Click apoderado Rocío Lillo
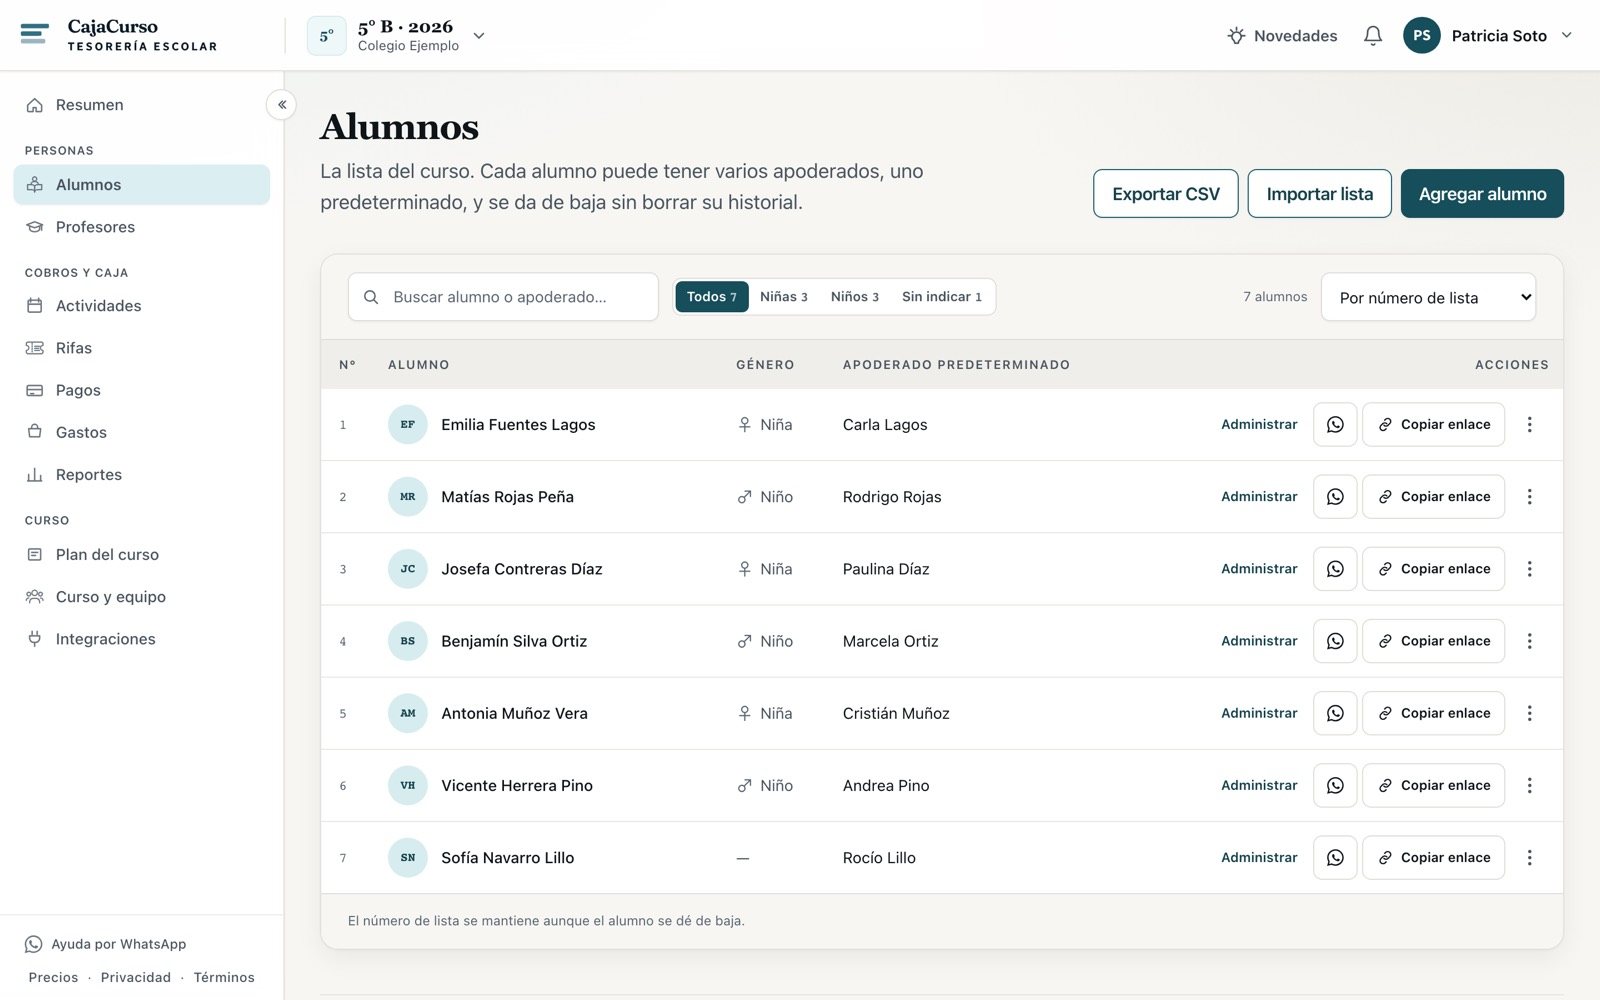 (879, 857)
